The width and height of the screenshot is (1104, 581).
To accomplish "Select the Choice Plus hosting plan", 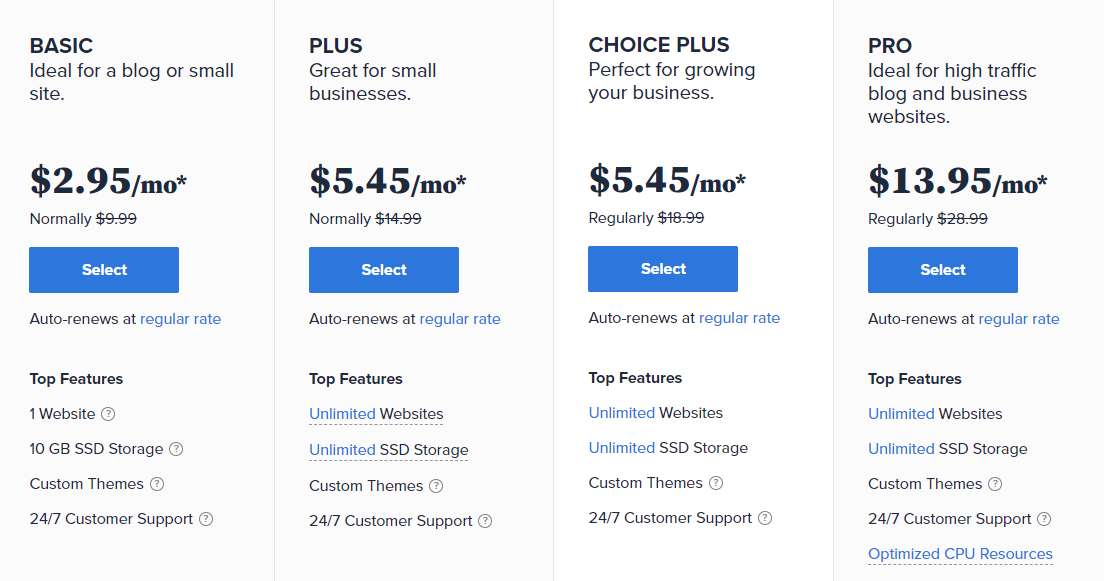I will click(663, 269).
